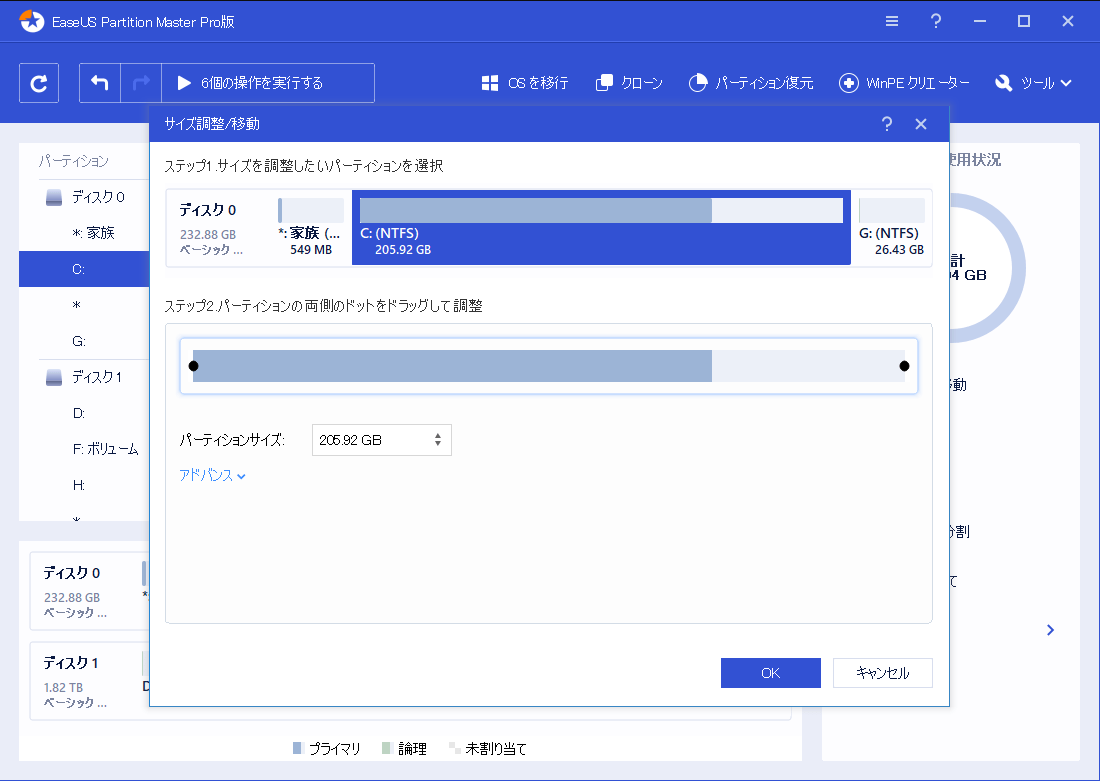Viewport: 1100px width, 781px height.
Task: Minimize the EaseUS Partition Master window
Action: [980, 21]
